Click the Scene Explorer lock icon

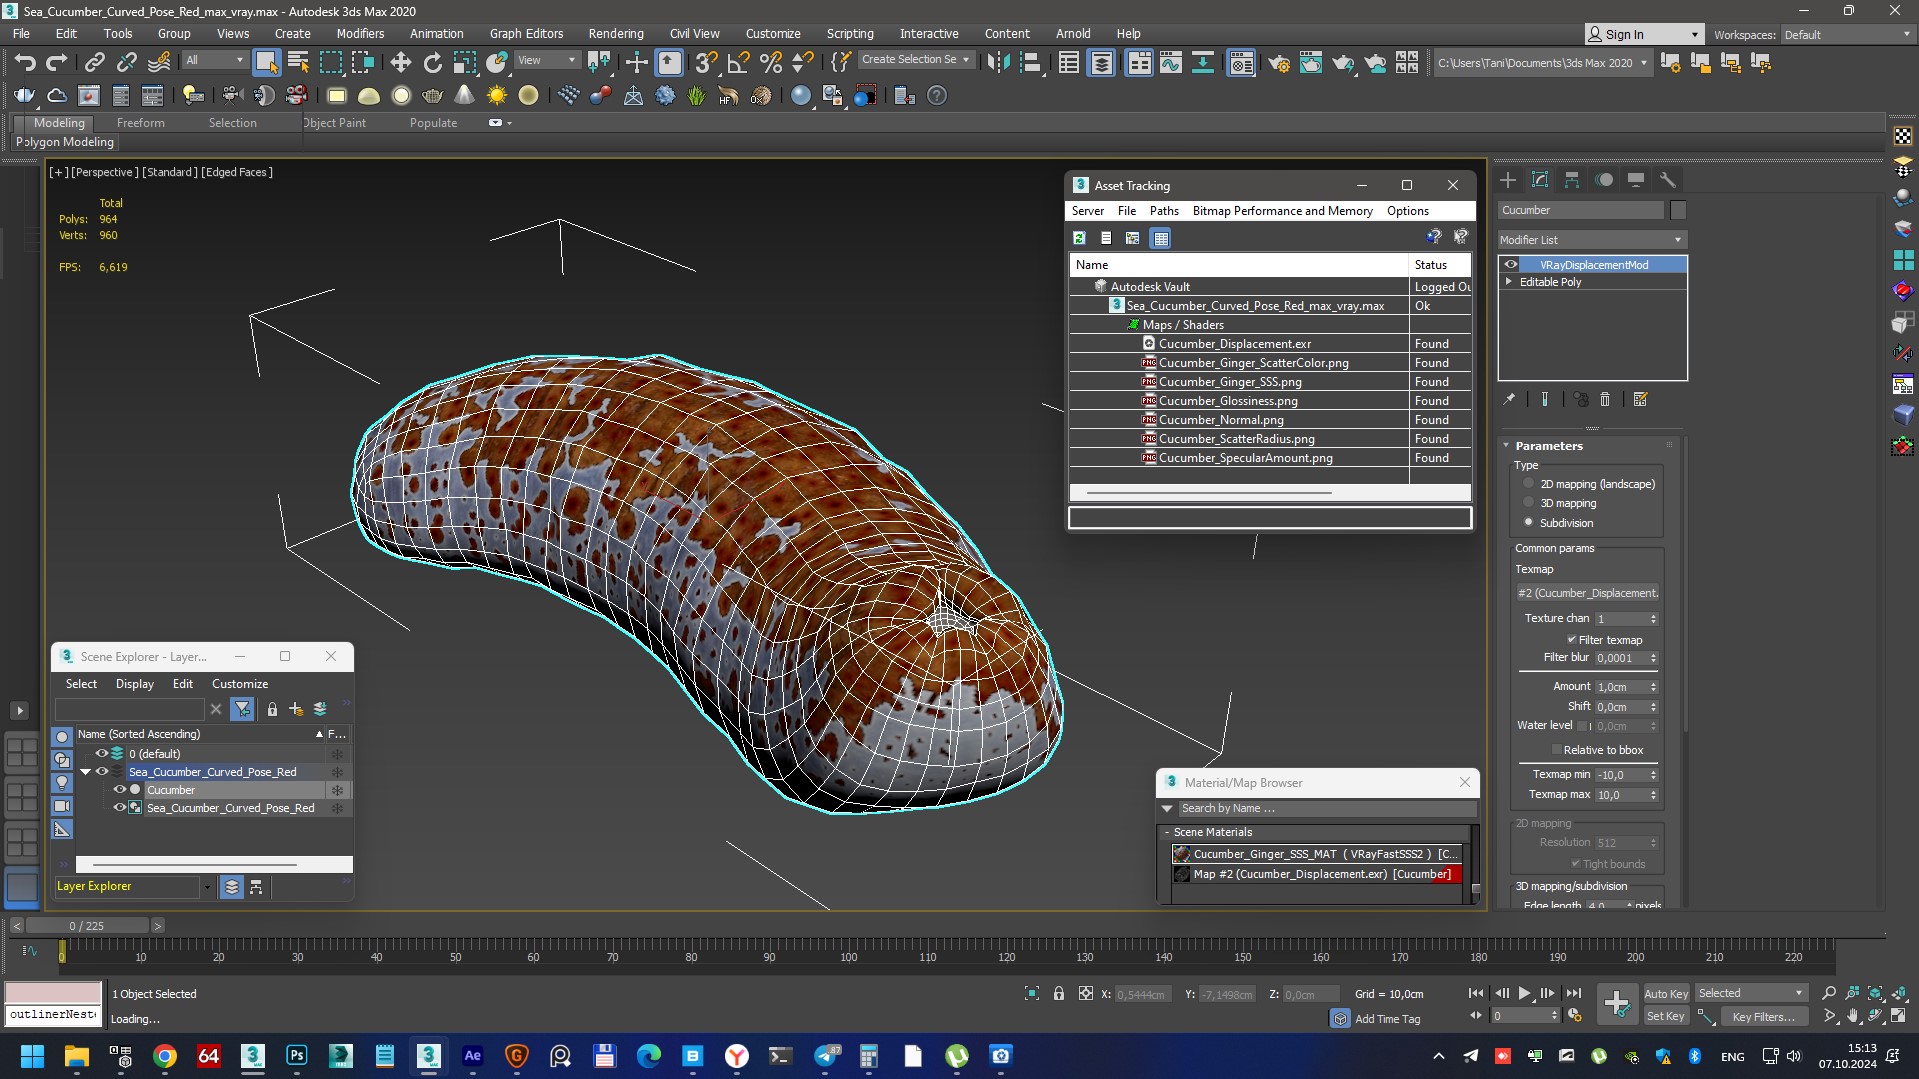[272, 709]
